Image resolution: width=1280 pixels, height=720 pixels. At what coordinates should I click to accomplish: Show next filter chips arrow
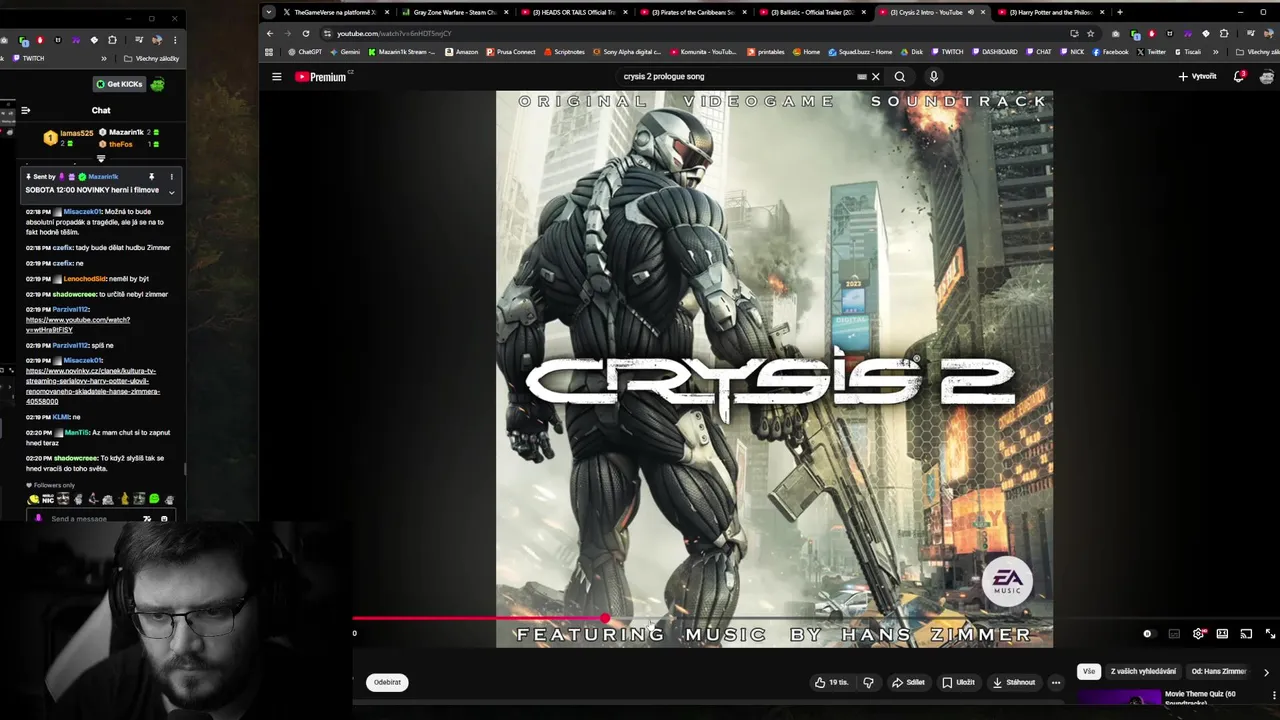click(x=1266, y=672)
